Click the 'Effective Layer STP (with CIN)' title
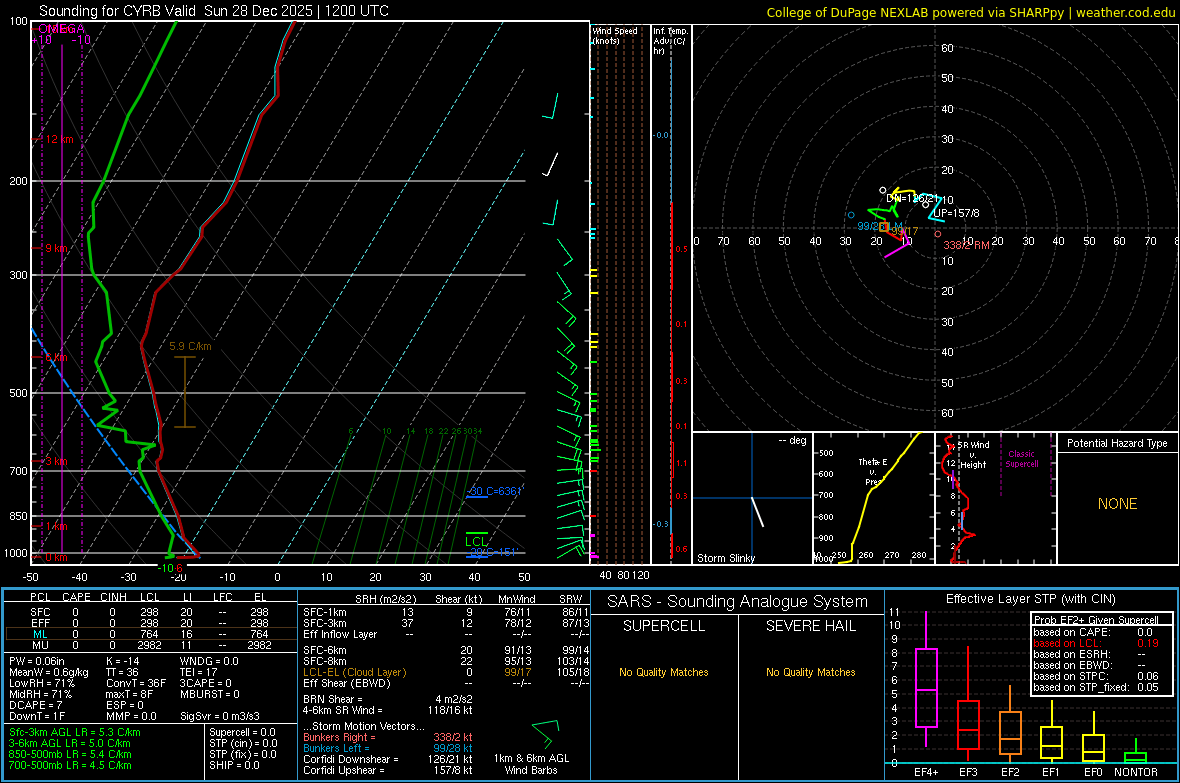The width and height of the screenshot is (1180, 783). [1030, 599]
